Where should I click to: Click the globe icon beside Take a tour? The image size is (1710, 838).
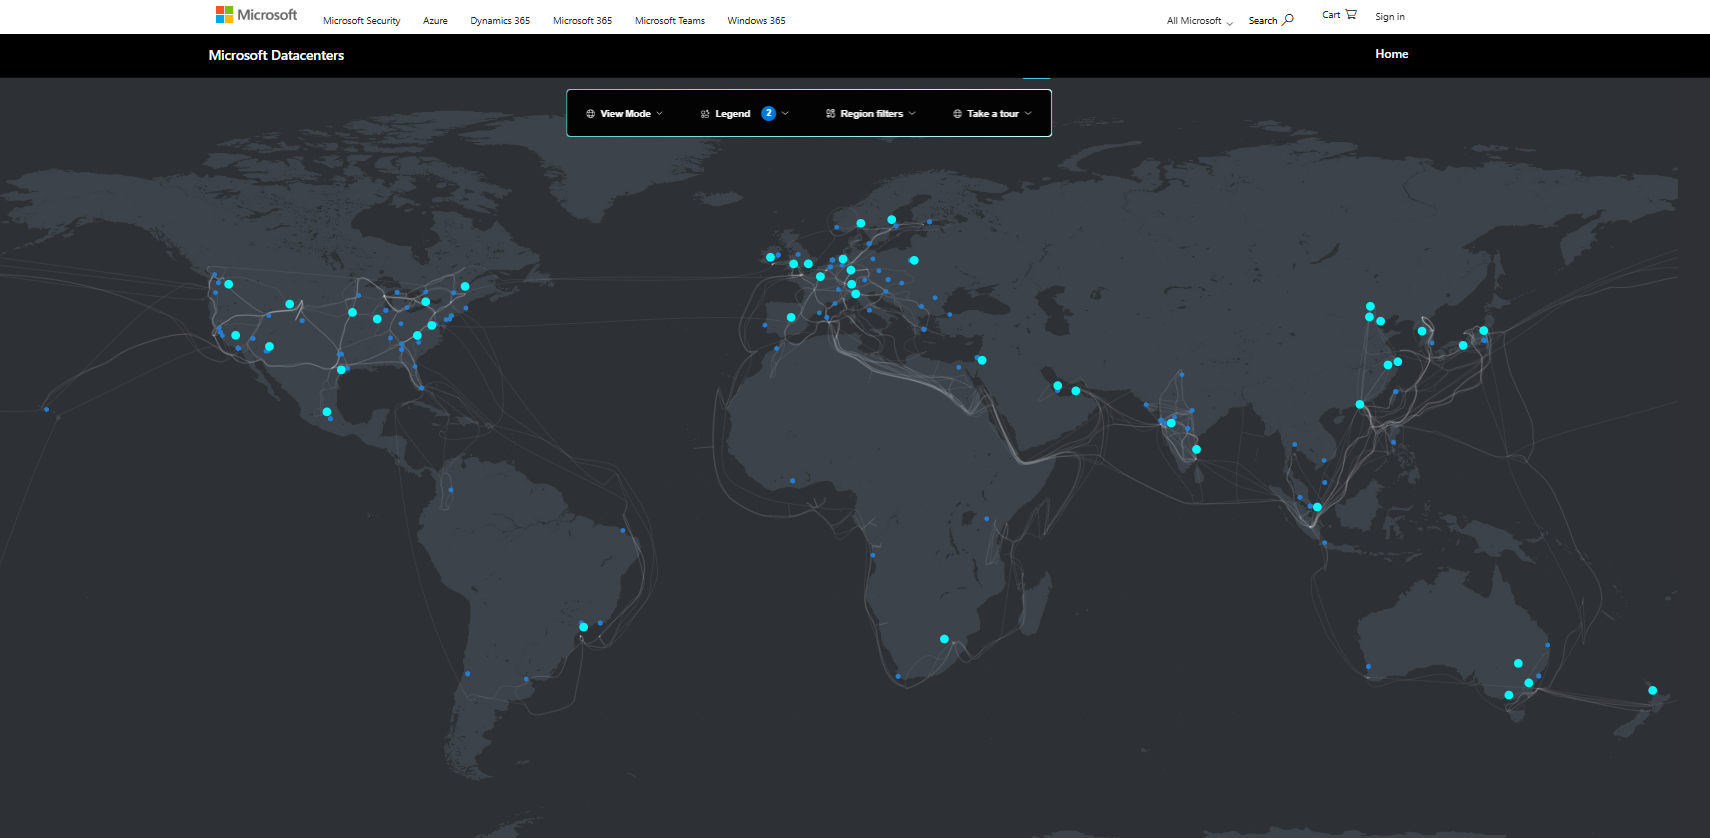point(957,114)
